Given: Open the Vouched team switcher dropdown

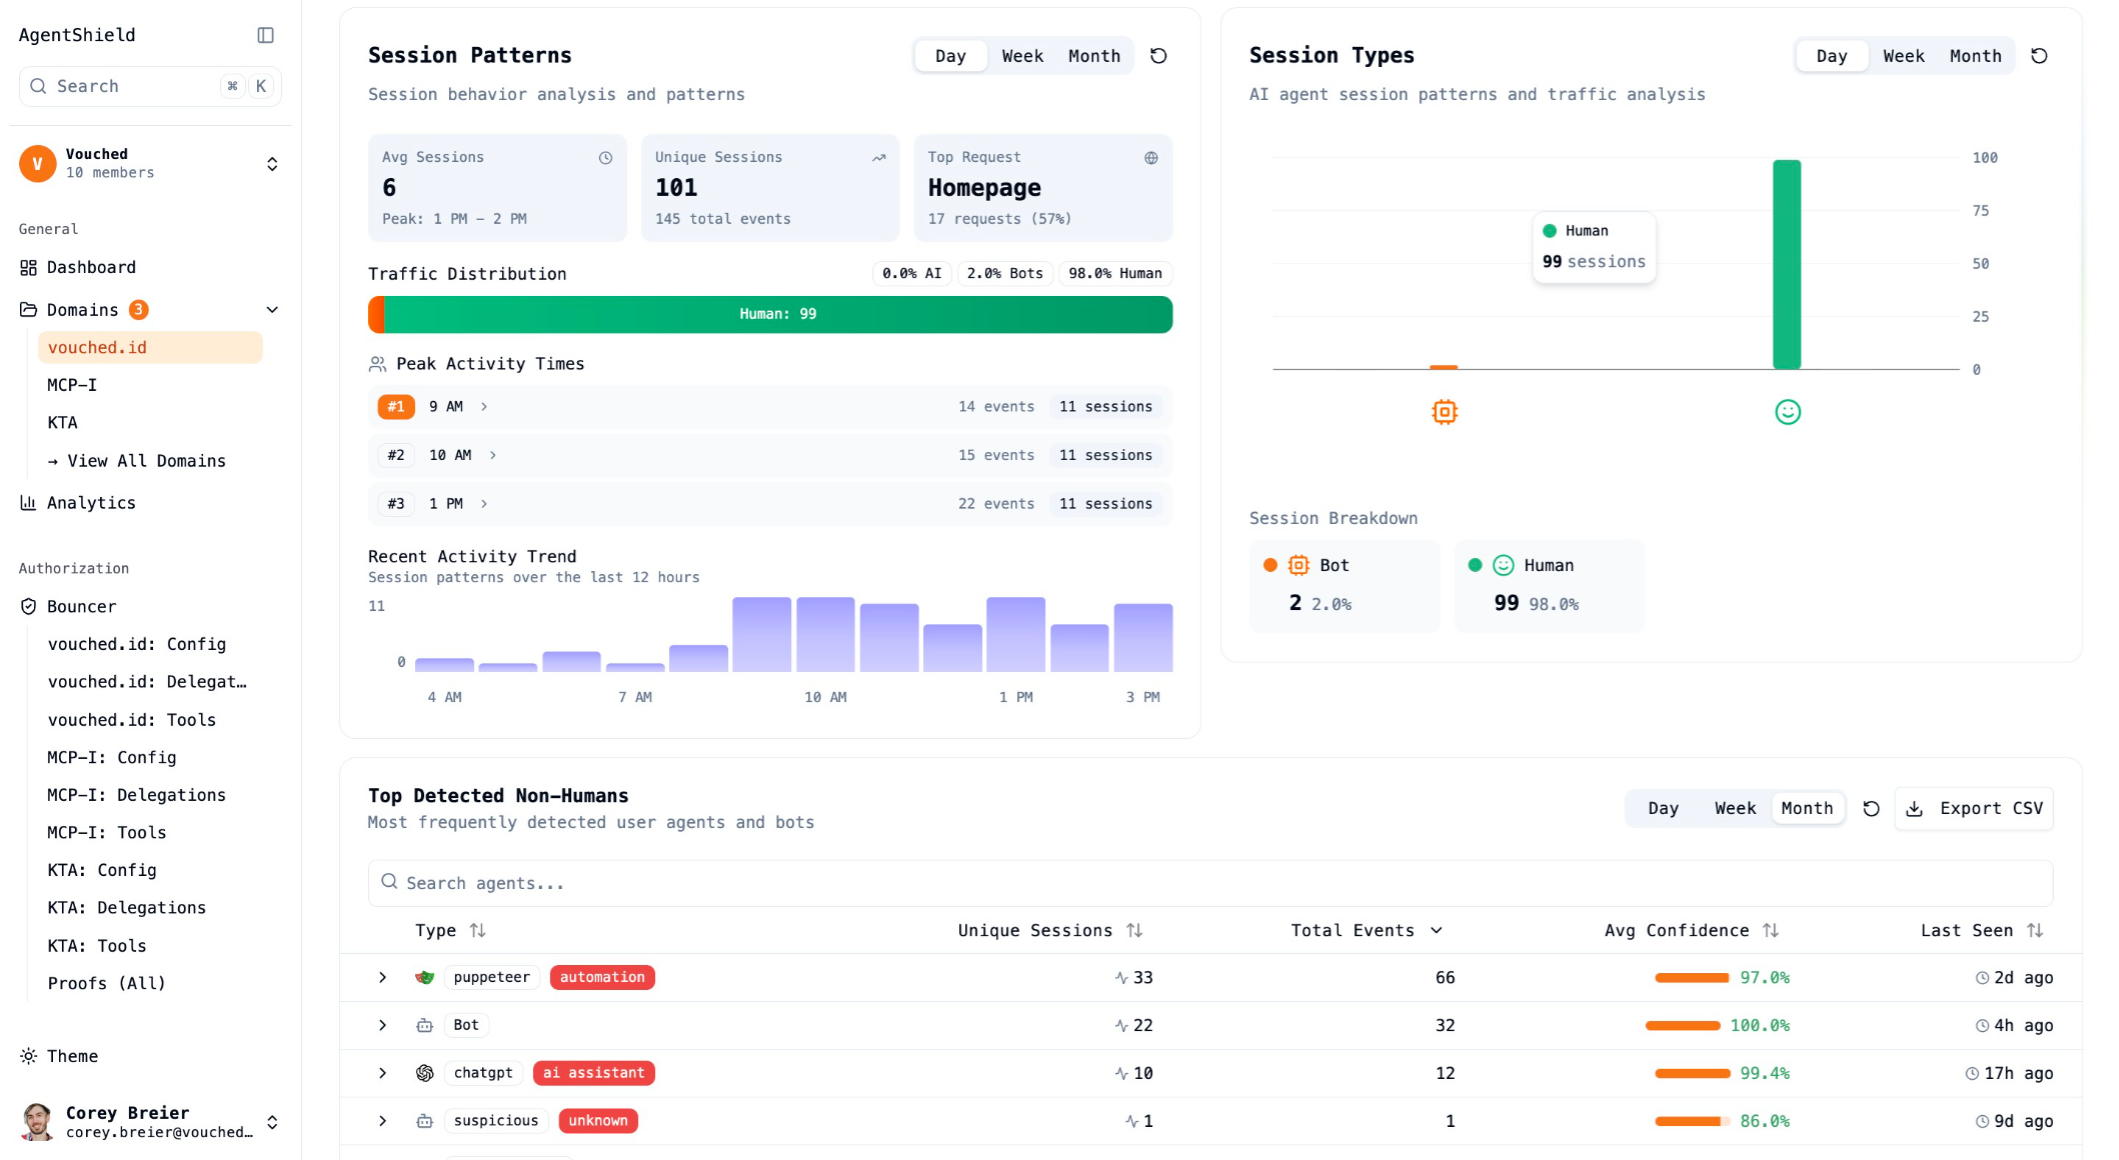Looking at the screenshot, I should (x=272, y=164).
